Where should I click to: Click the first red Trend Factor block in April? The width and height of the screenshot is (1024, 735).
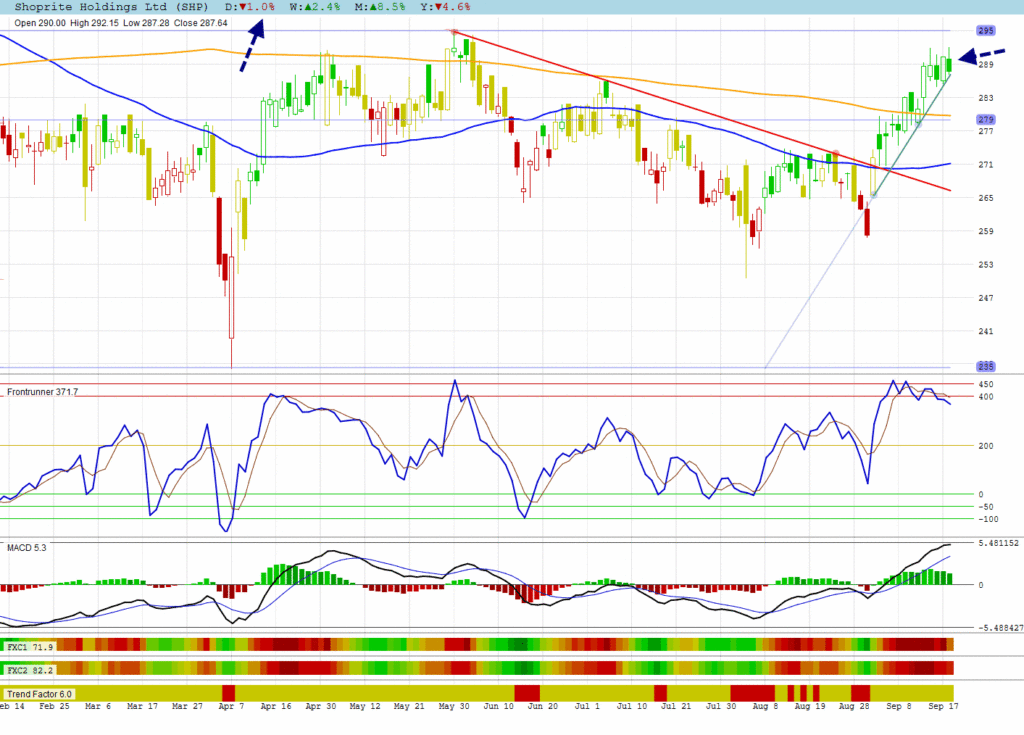[228, 693]
